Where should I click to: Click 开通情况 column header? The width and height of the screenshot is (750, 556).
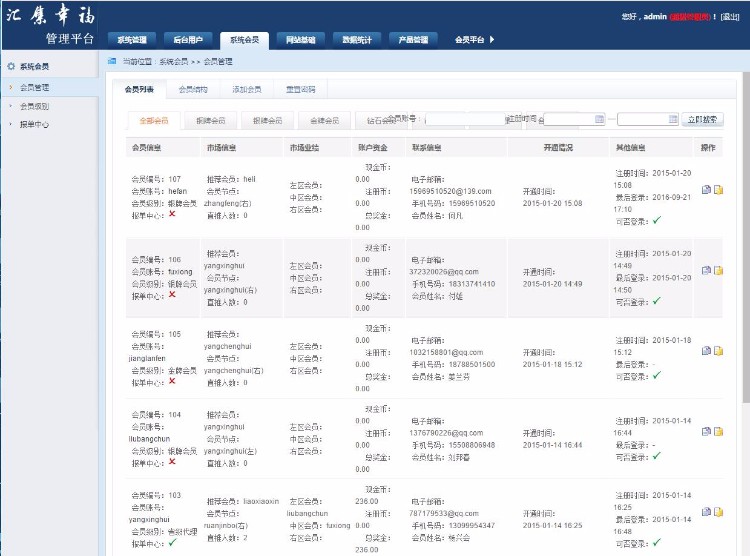point(558,148)
